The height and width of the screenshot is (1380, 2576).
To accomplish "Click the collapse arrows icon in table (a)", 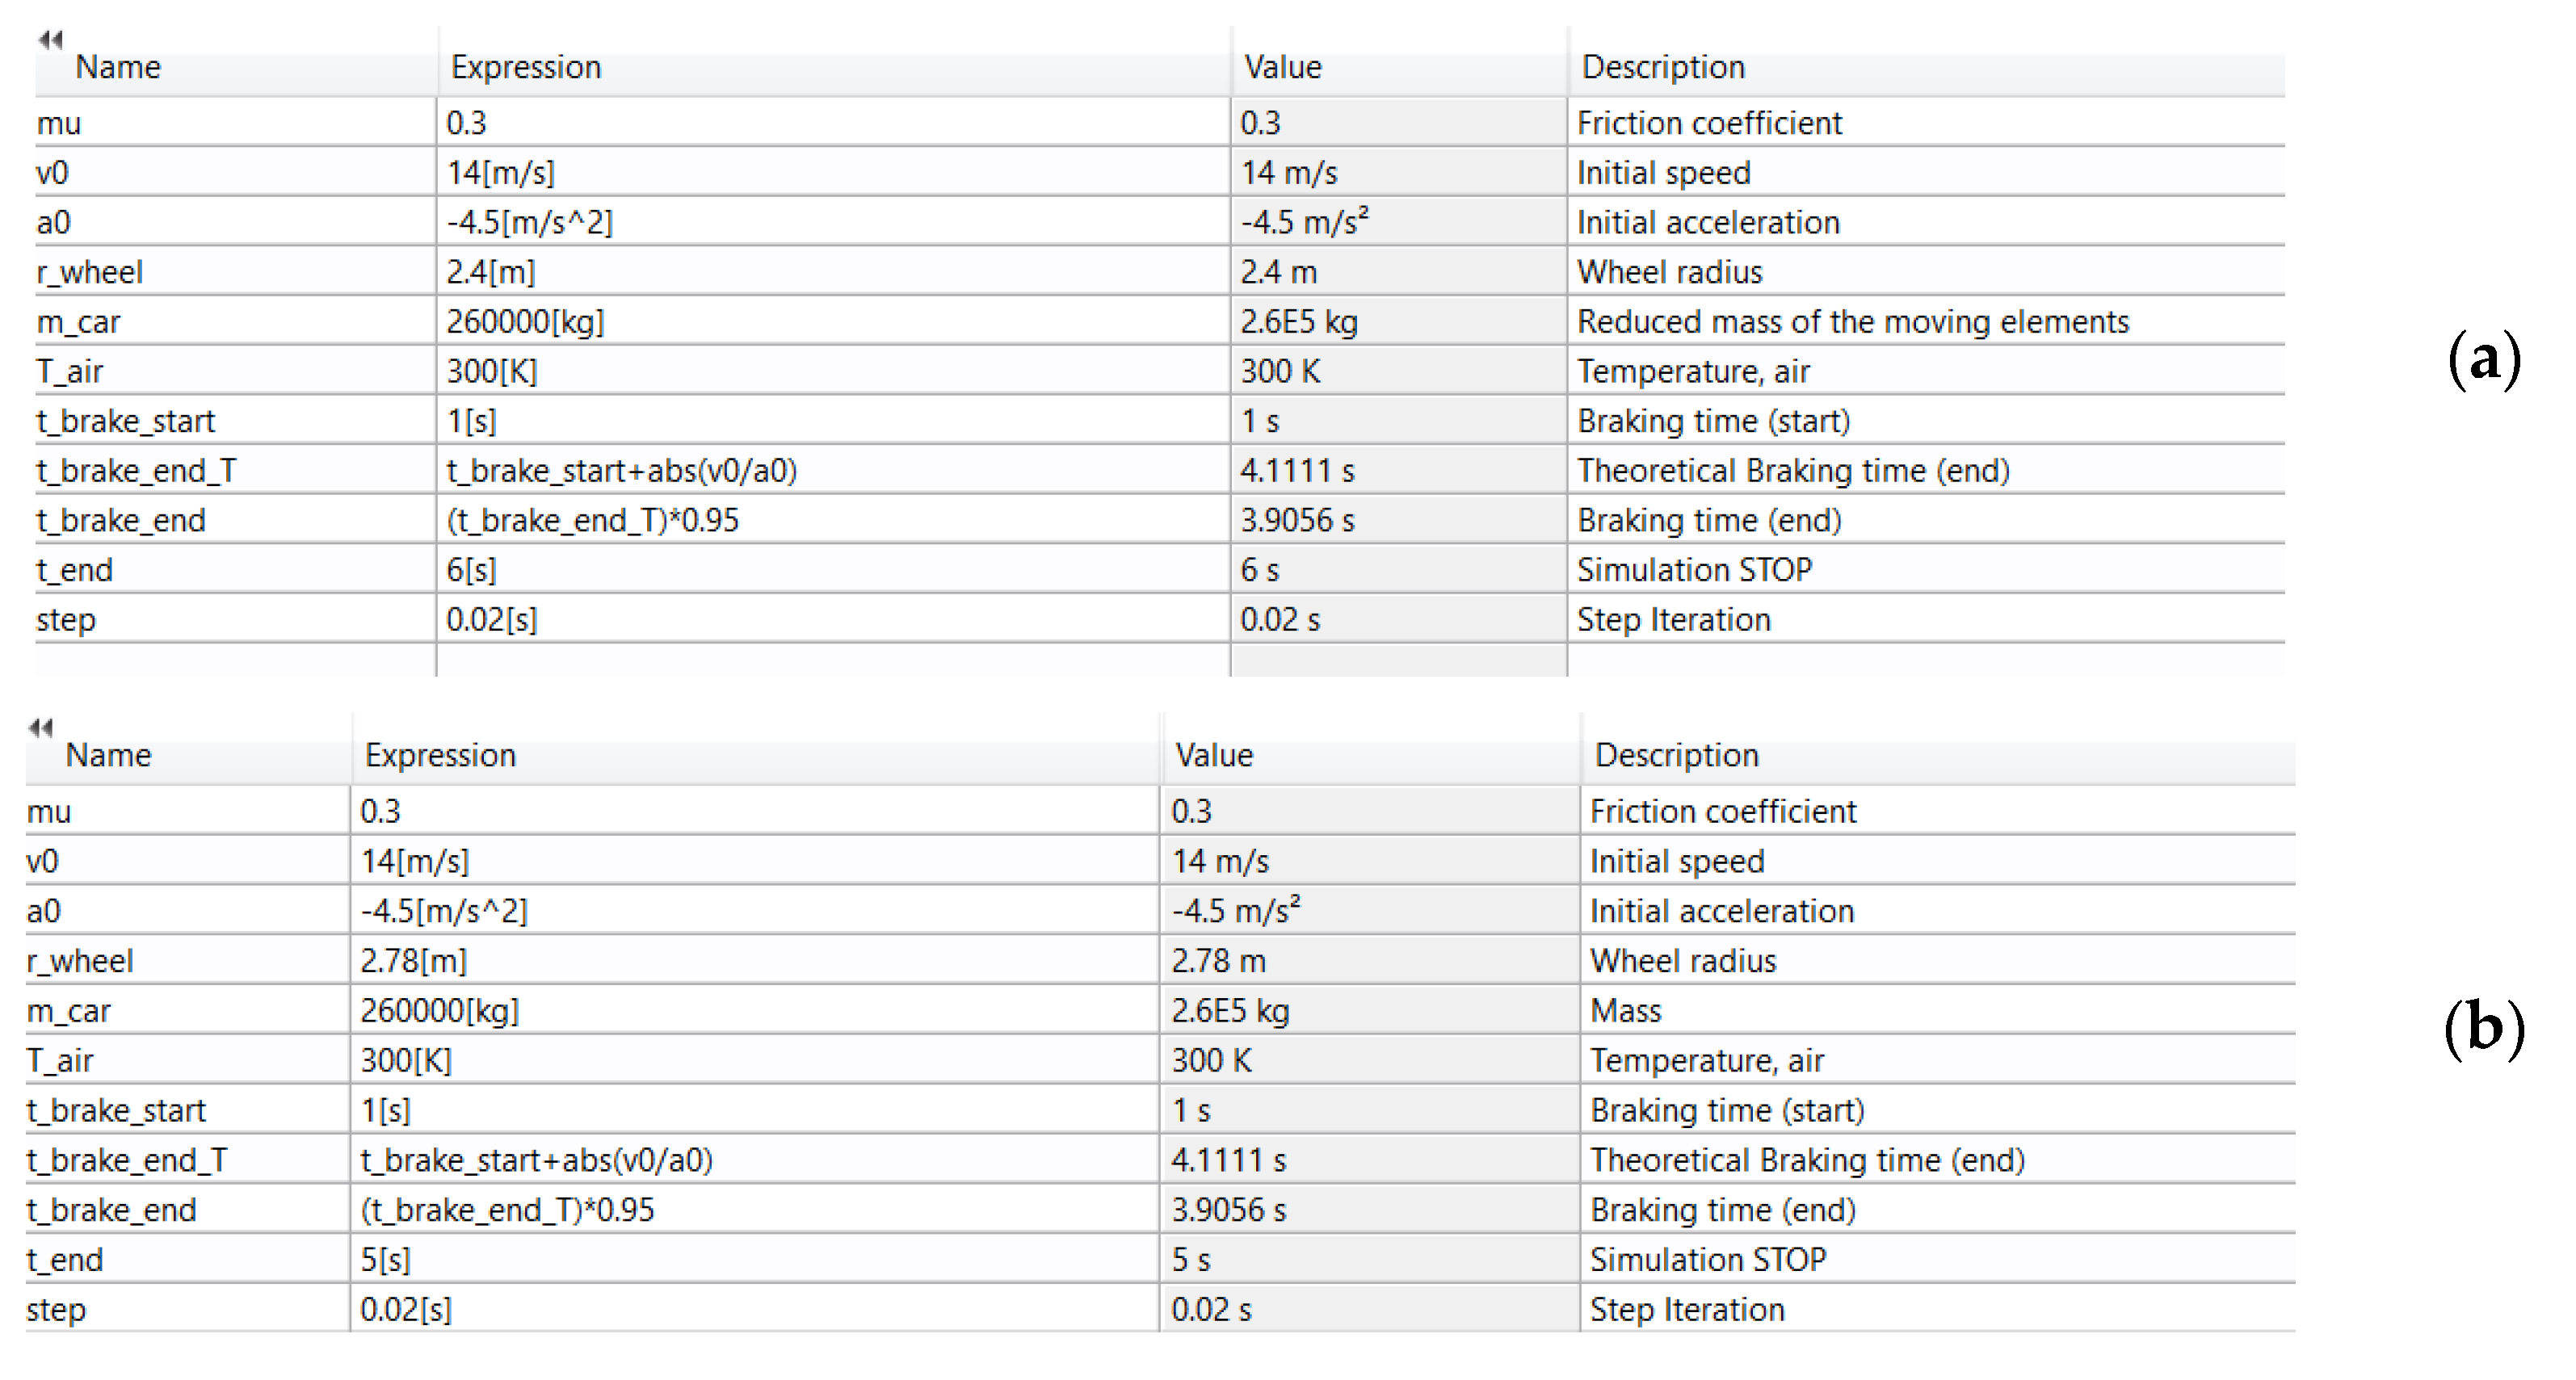I will tap(50, 39).
